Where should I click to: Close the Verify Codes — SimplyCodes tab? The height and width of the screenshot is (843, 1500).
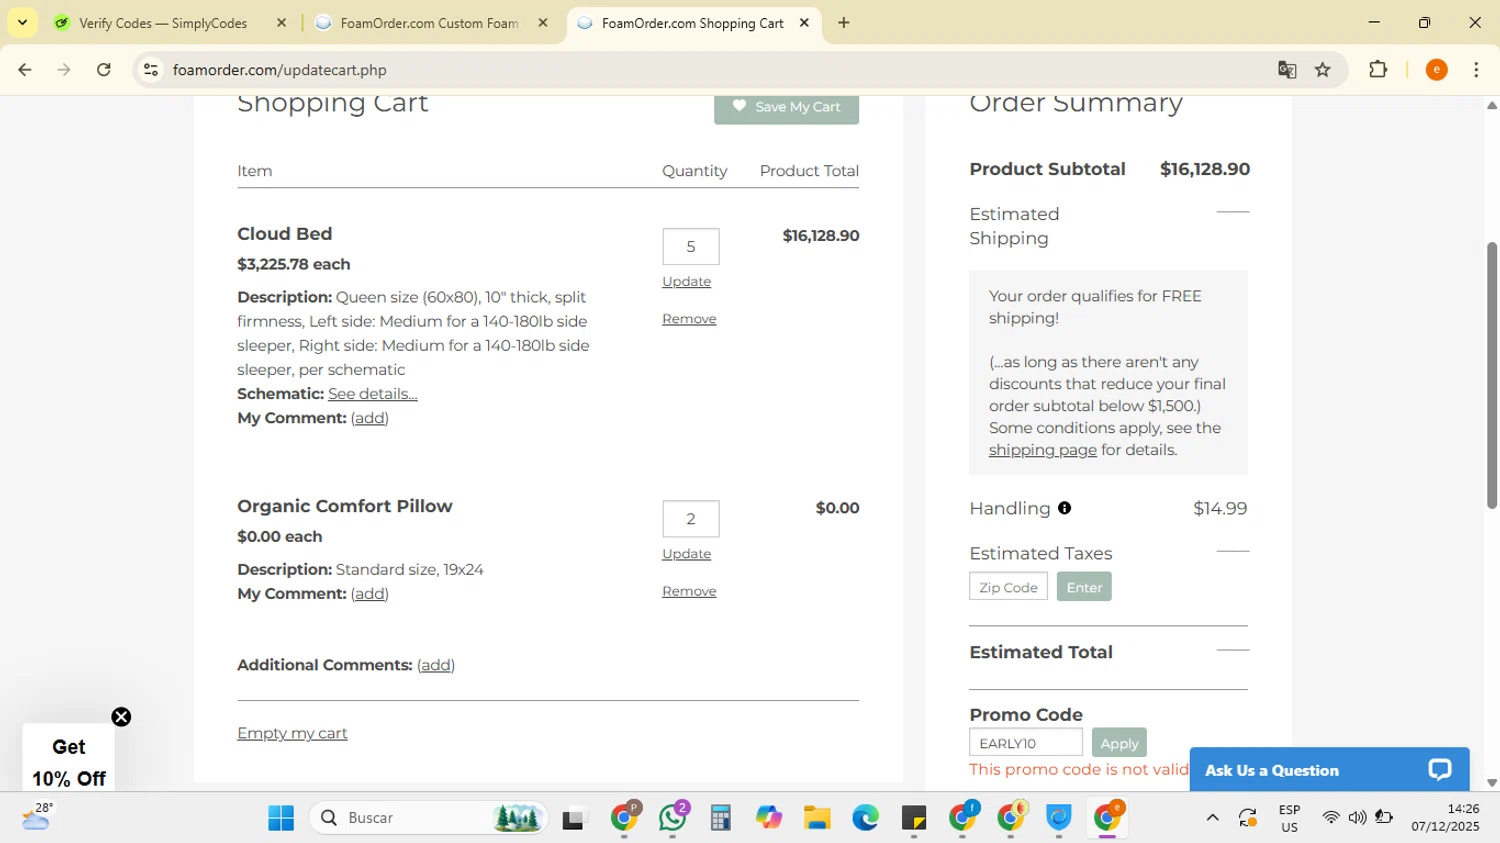pyautogui.click(x=281, y=23)
